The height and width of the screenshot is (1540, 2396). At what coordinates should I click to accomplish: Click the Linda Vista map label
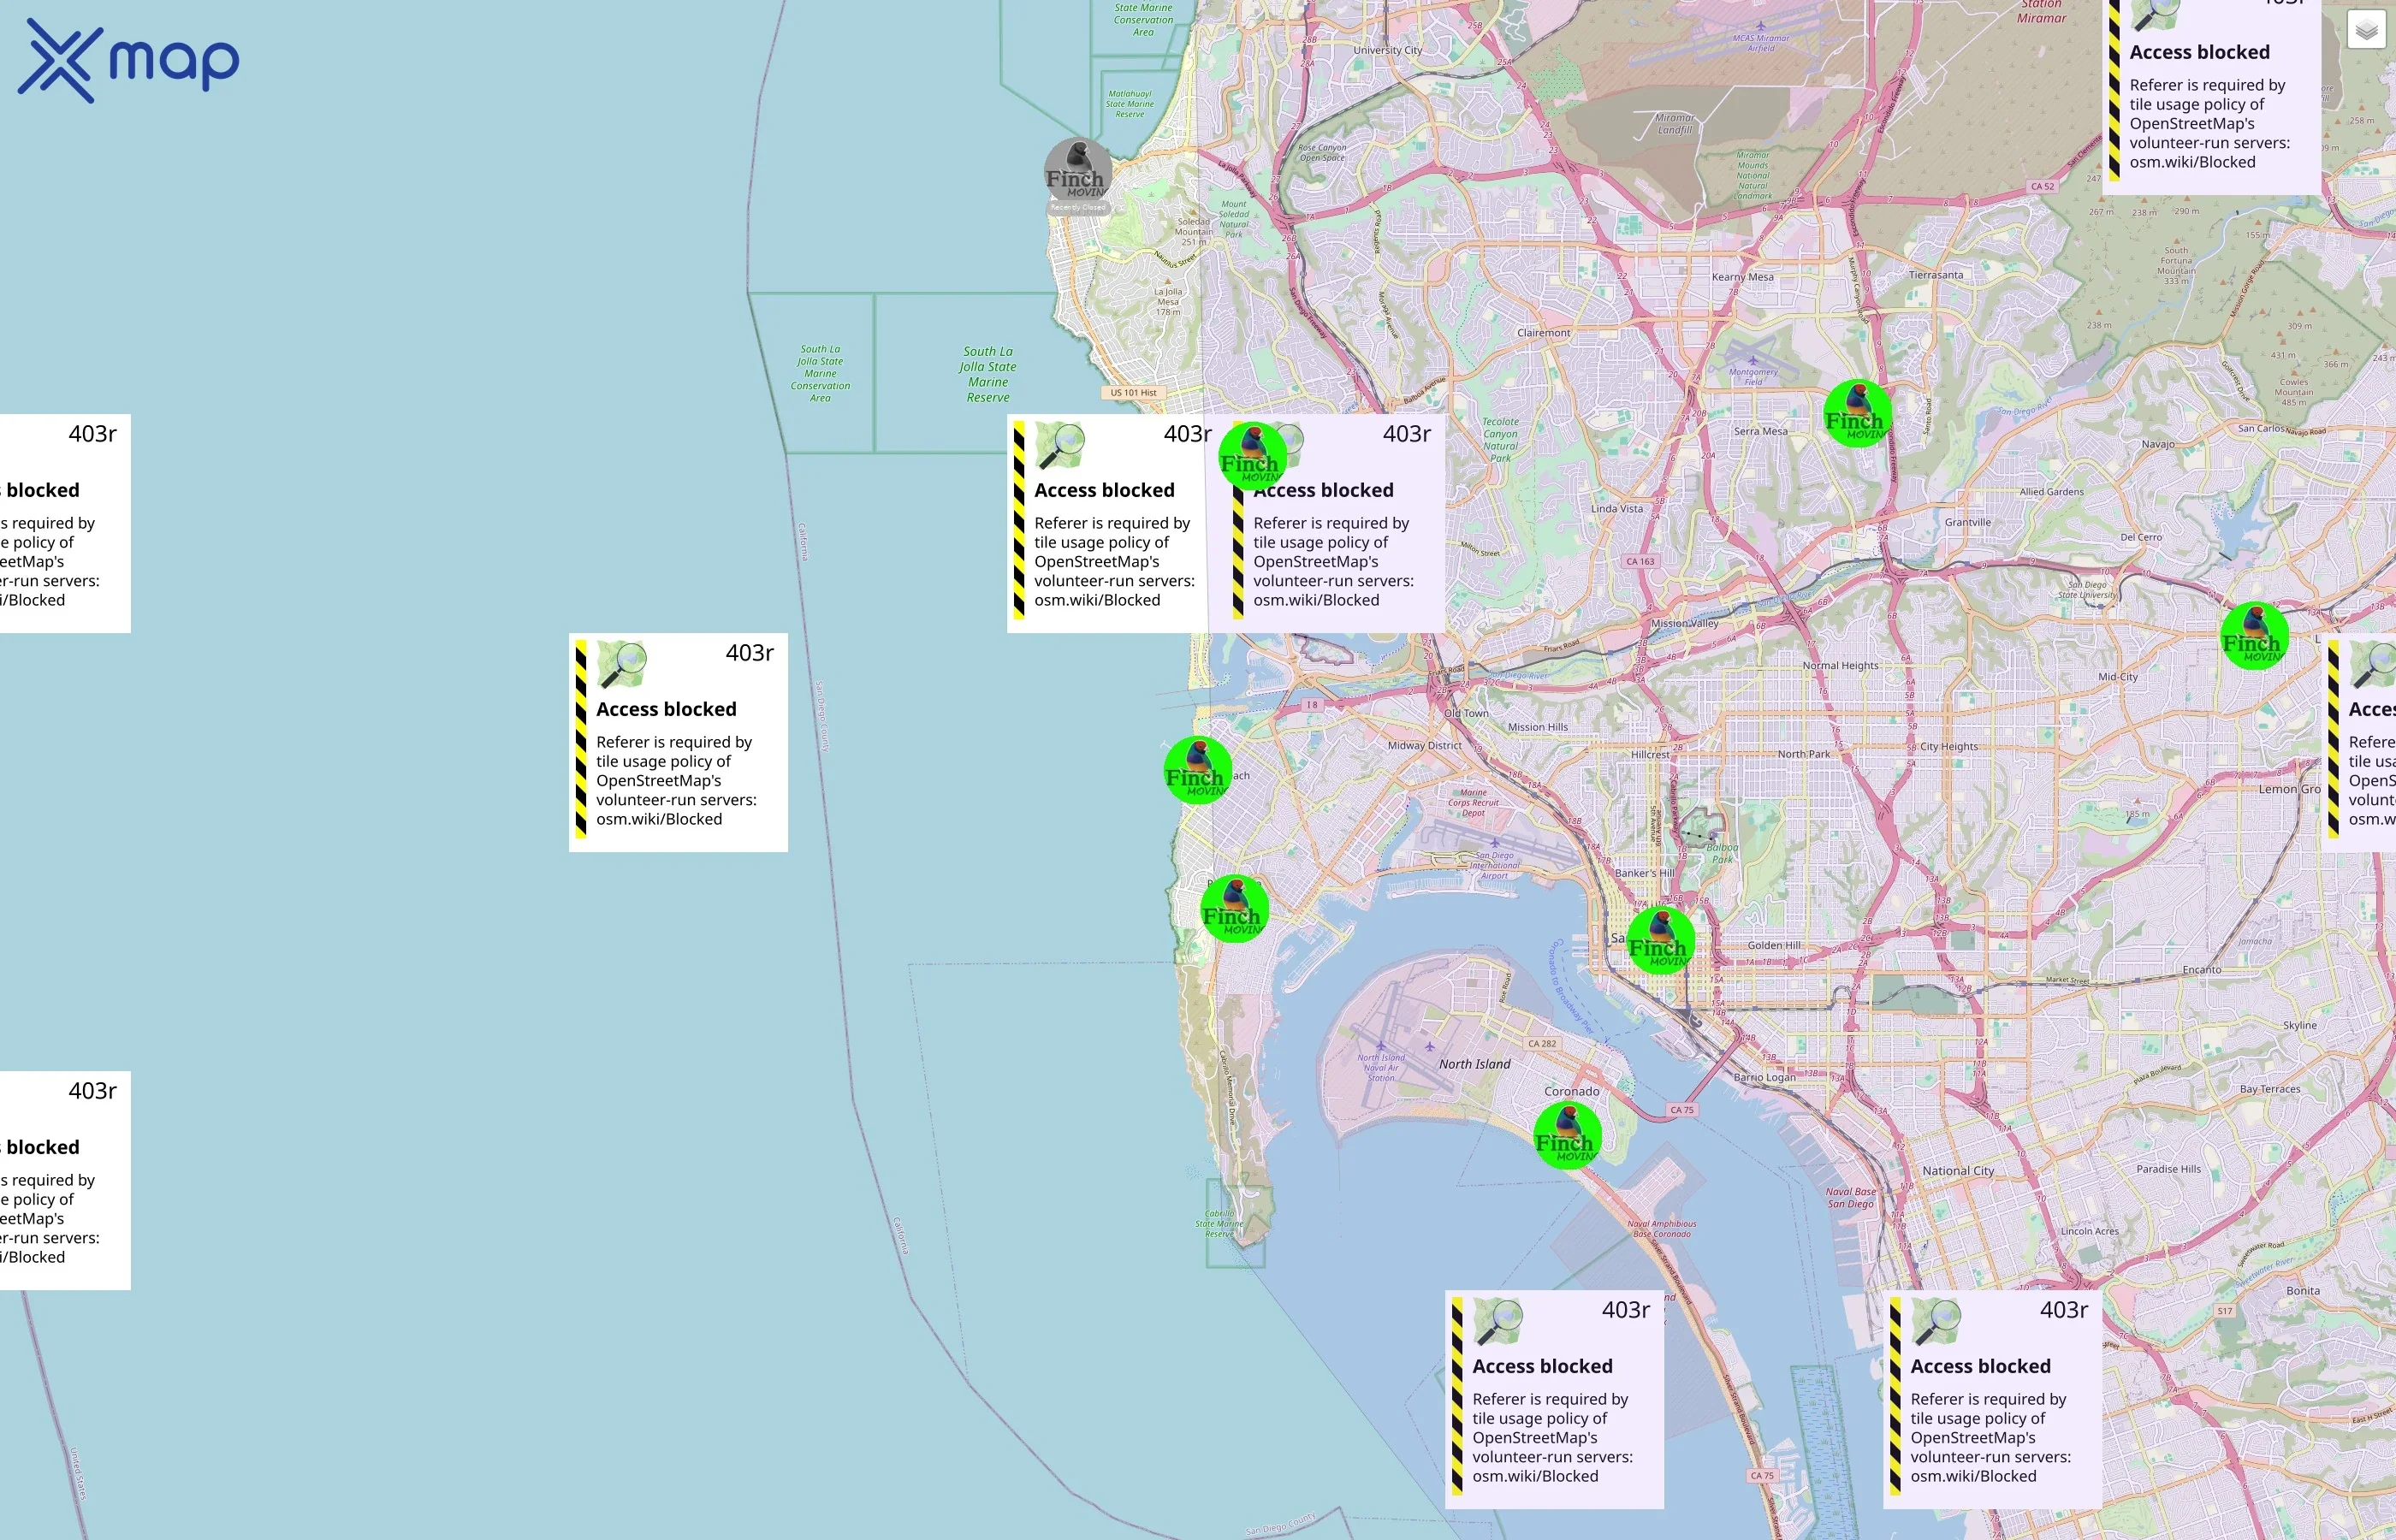click(1616, 509)
